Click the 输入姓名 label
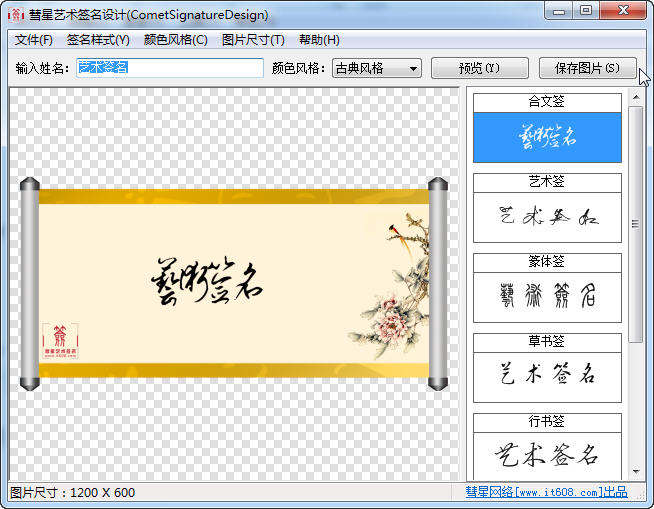This screenshot has height=509, width=654. (x=42, y=68)
